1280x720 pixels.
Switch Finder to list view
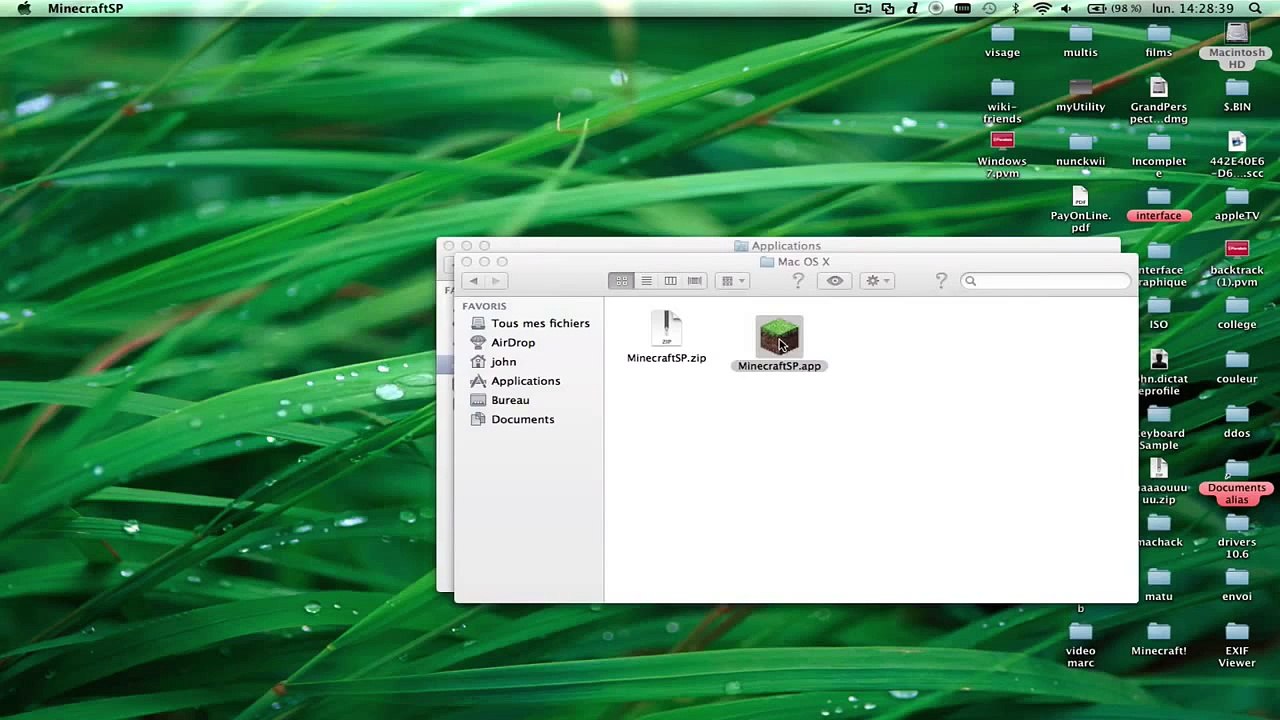pos(646,281)
